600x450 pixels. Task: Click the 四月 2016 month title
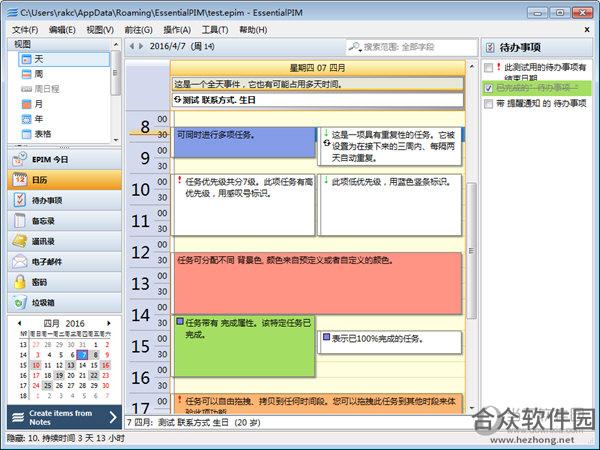point(64,323)
